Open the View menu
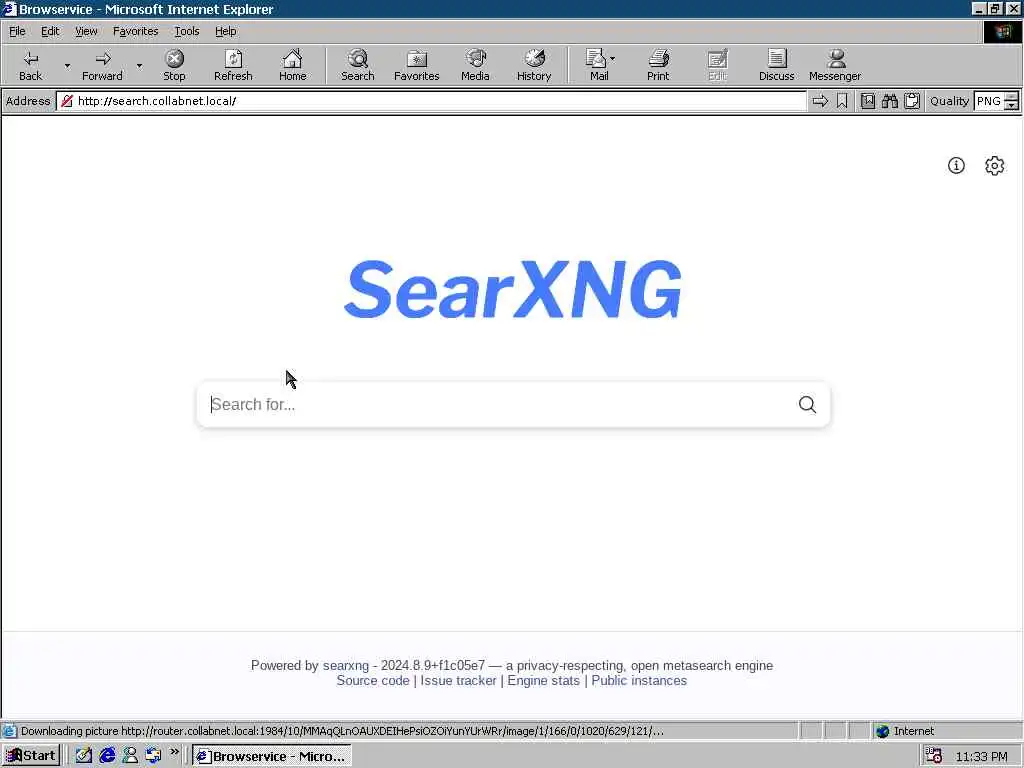1024x768 pixels. click(x=86, y=31)
